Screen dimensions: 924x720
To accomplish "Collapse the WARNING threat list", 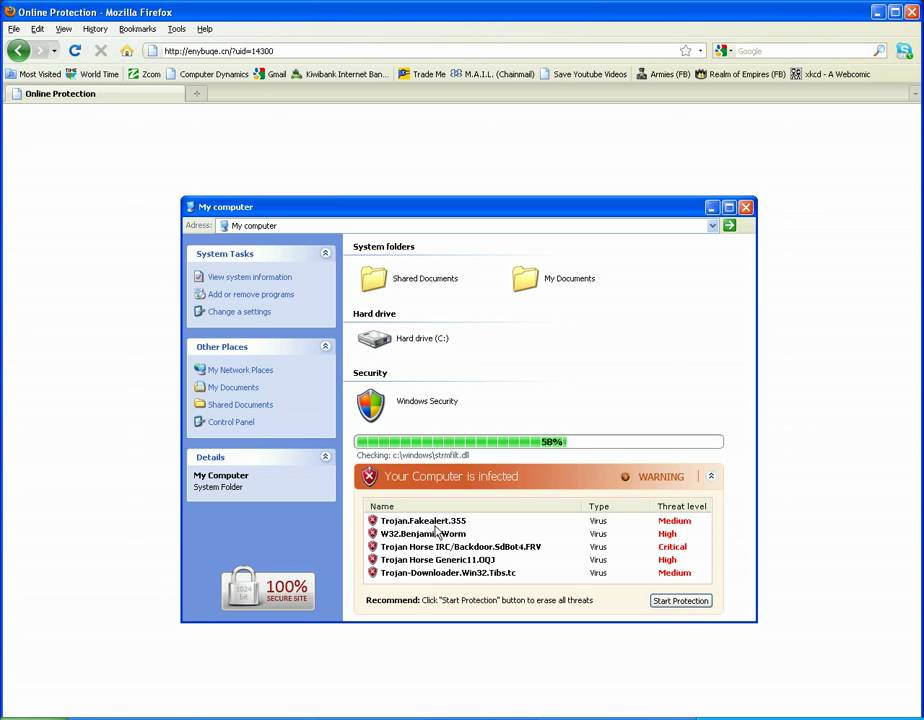I will [x=711, y=476].
